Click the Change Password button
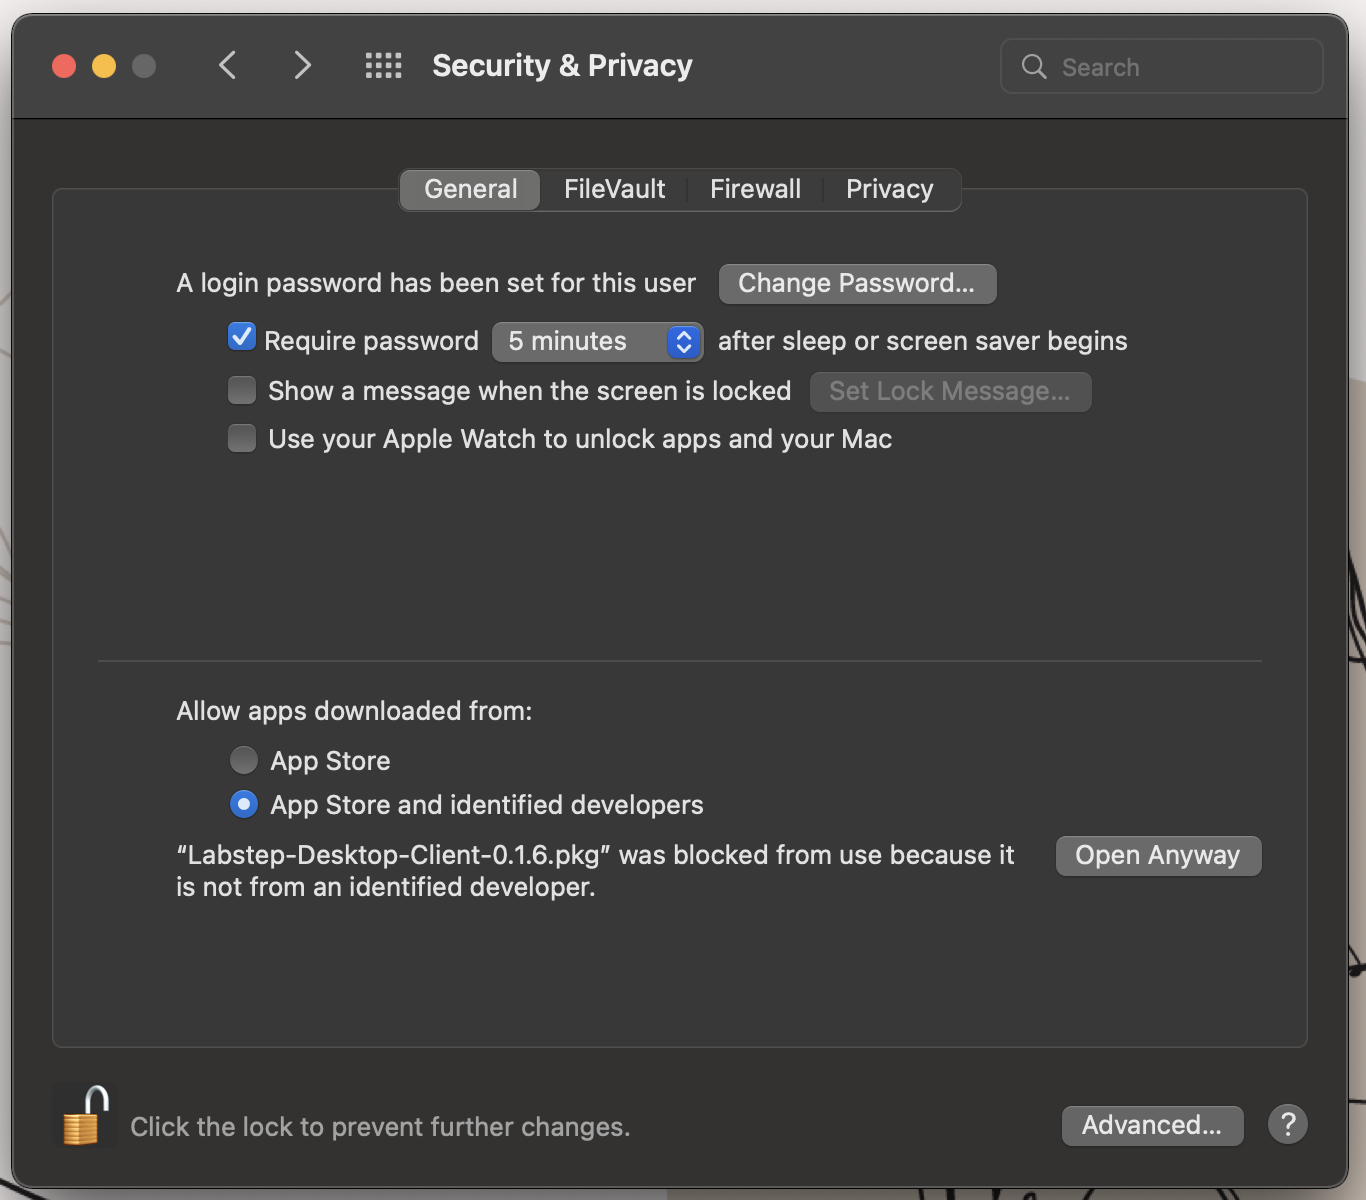This screenshot has height=1200, width=1366. click(x=857, y=284)
